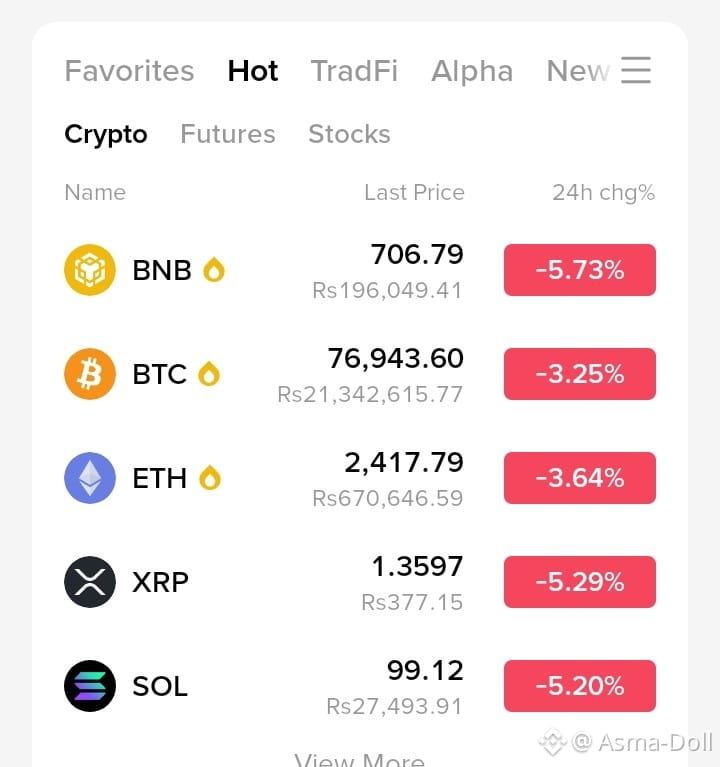Tap the XRP logo icon
Viewport: 720px width, 767px height.
click(x=90, y=582)
